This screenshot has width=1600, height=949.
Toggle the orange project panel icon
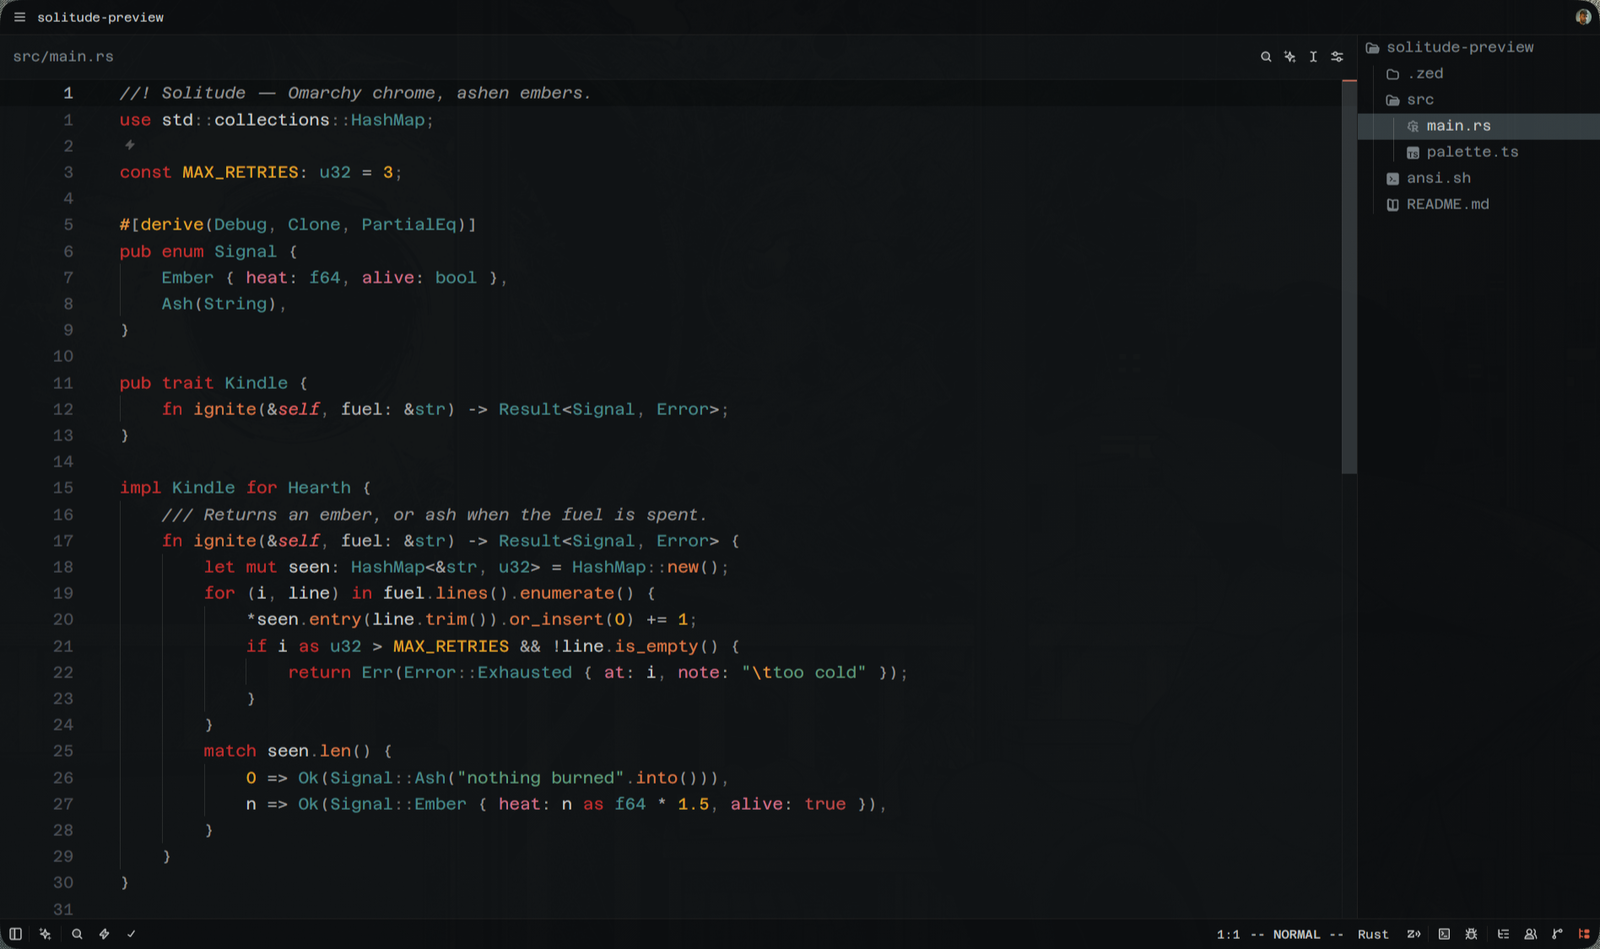point(1584,934)
